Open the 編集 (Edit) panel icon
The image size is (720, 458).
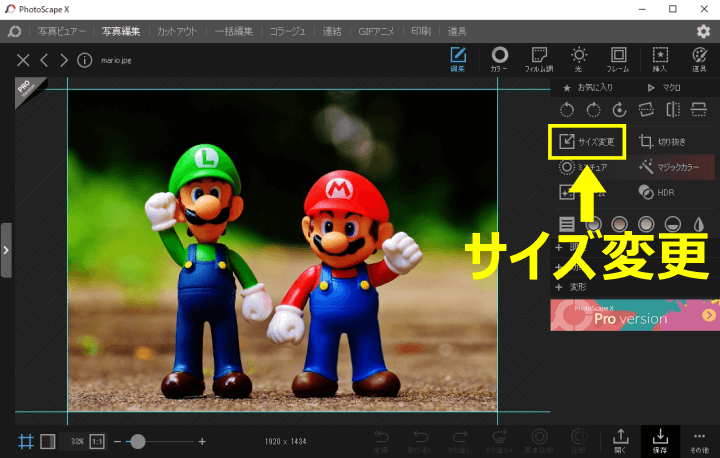tap(458, 59)
